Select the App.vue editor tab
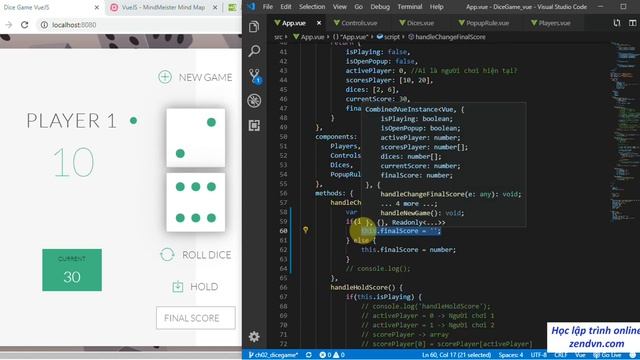This screenshot has height=360, width=640. click(293, 23)
